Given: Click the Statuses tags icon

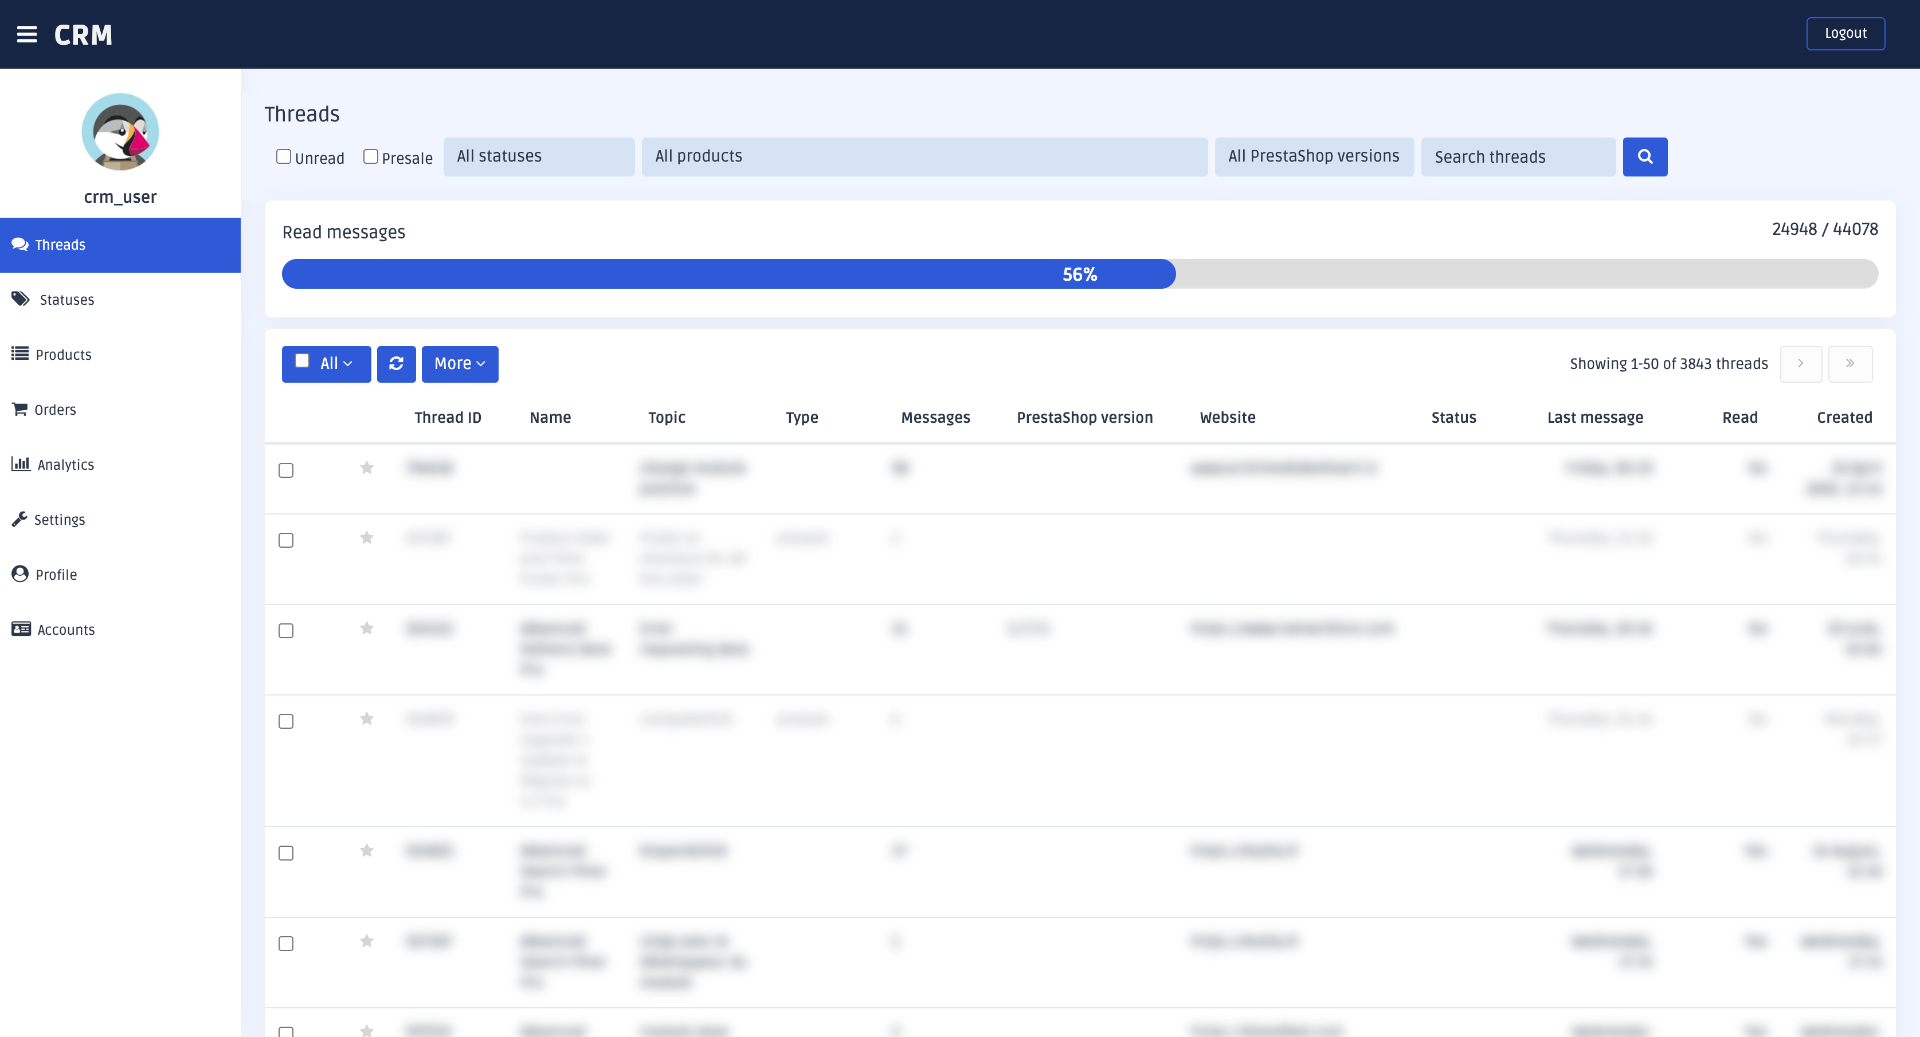Looking at the screenshot, I should click(20, 299).
